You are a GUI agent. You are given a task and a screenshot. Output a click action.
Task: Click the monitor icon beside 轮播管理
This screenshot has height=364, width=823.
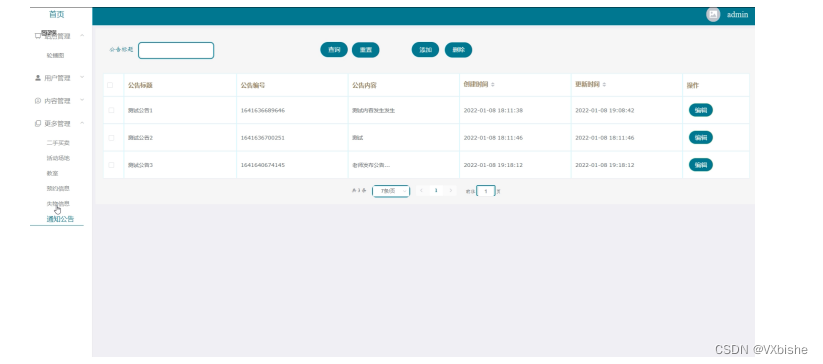(38, 36)
